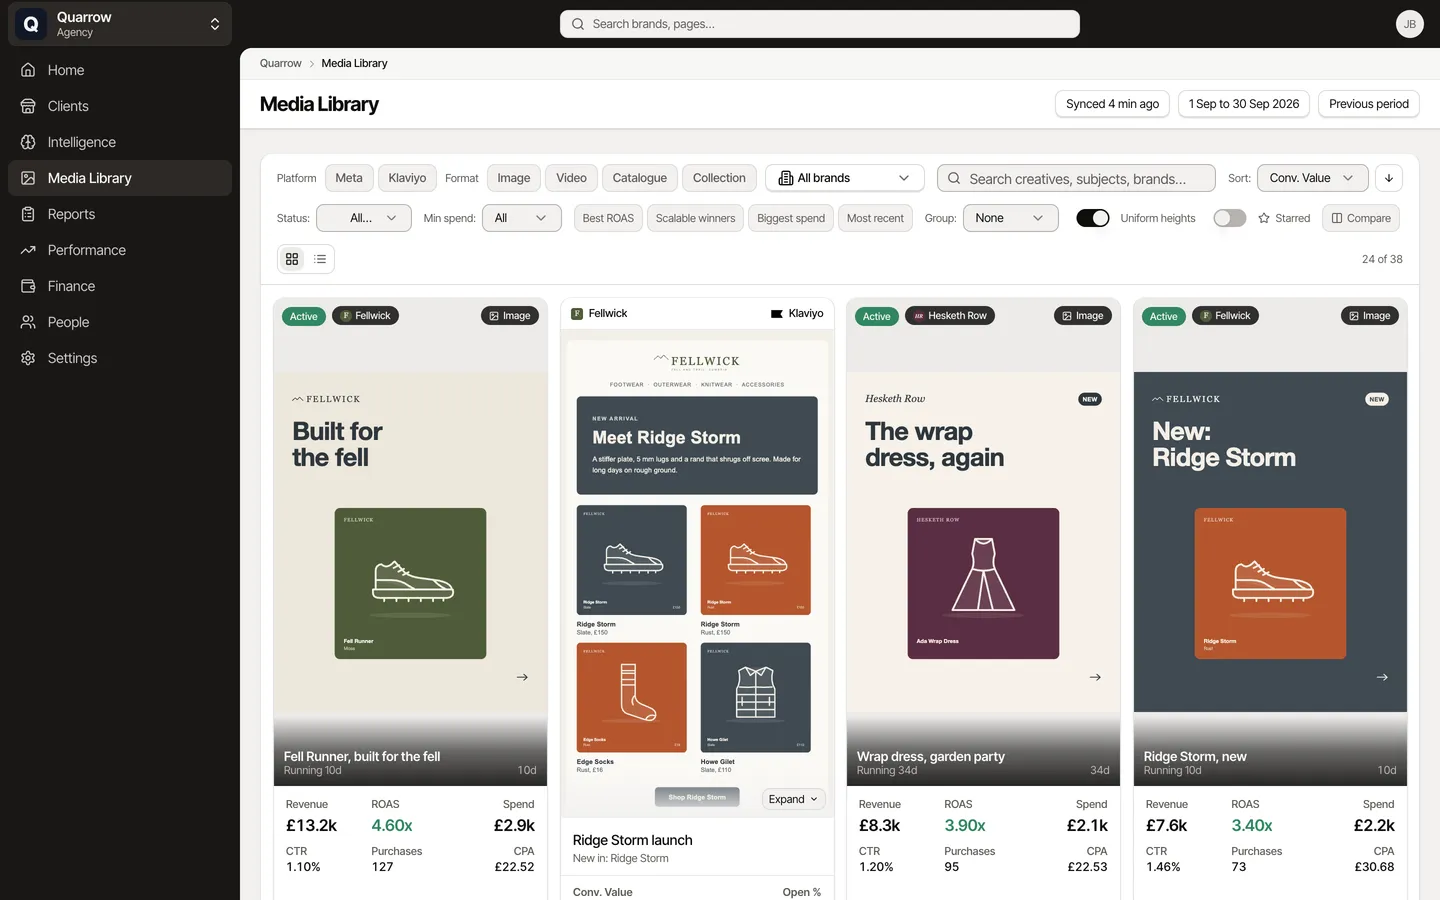1440x900 pixels.
Task: Filter platform by Meta
Action: tap(349, 178)
